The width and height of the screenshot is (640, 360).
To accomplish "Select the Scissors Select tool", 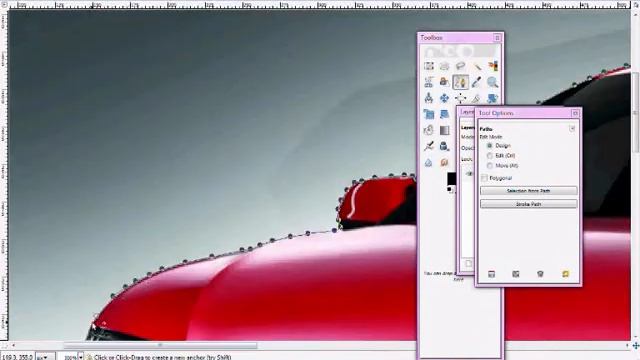I will 429,82.
